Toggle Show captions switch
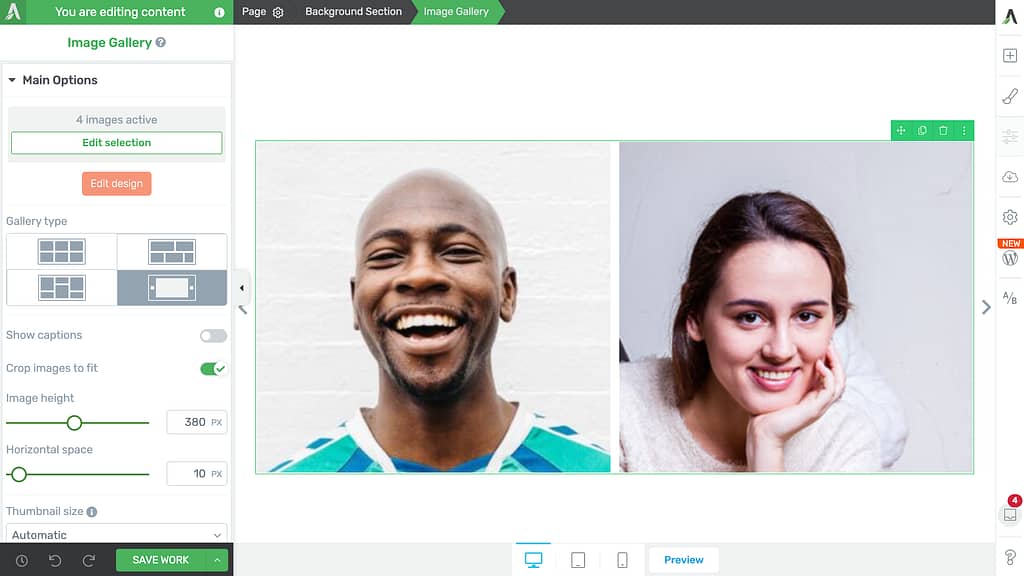This screenshot has height=576, width=1024. 214,336
